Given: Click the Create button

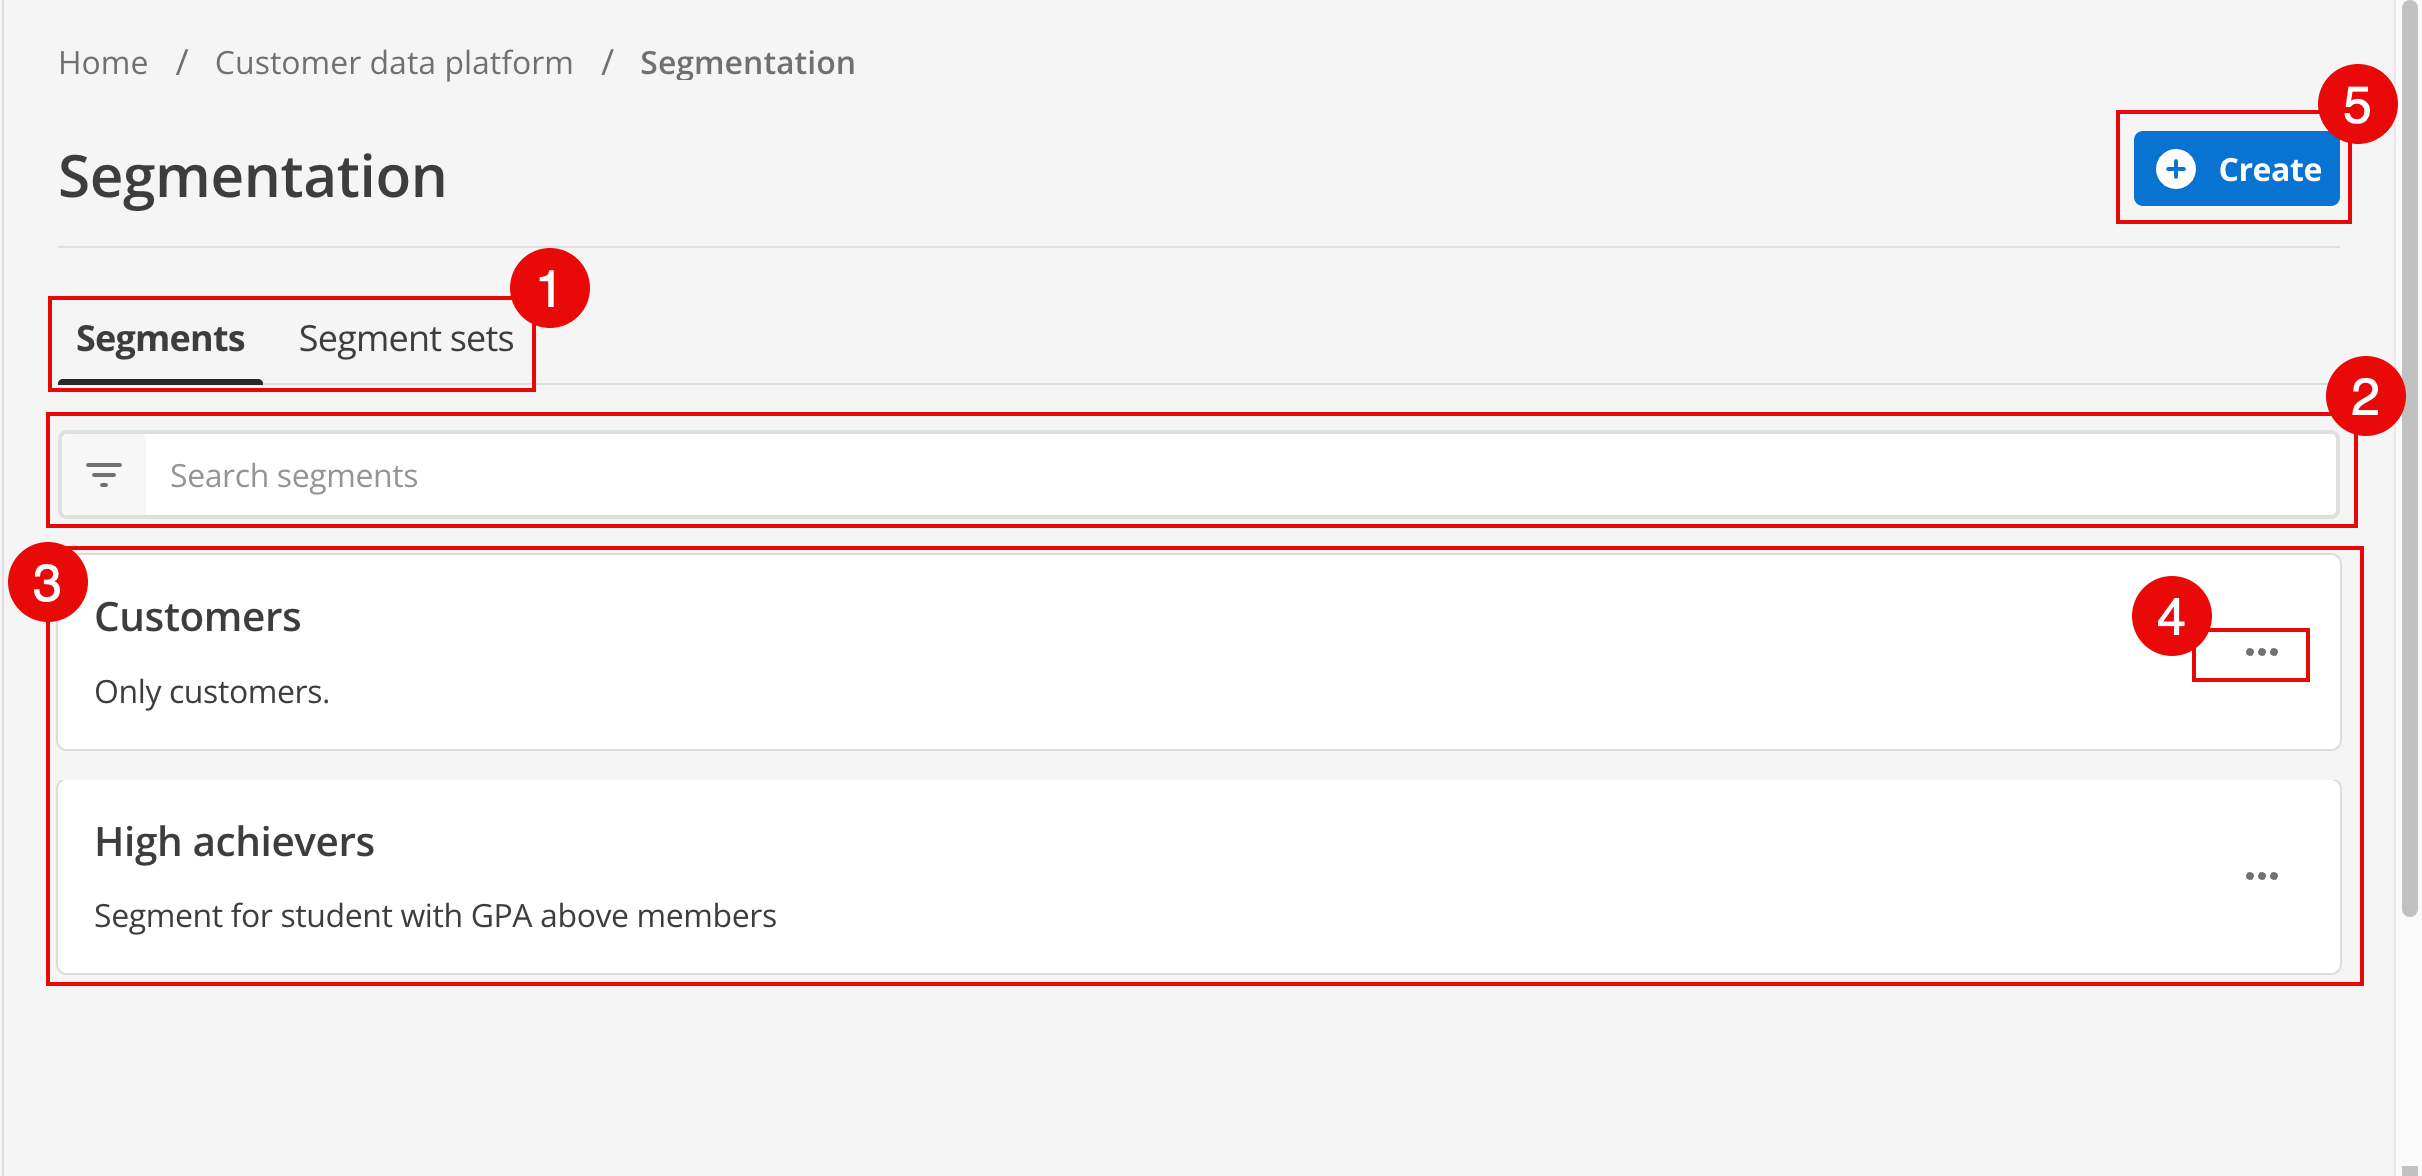Looking at the screenshot, I should point(2236,168).
